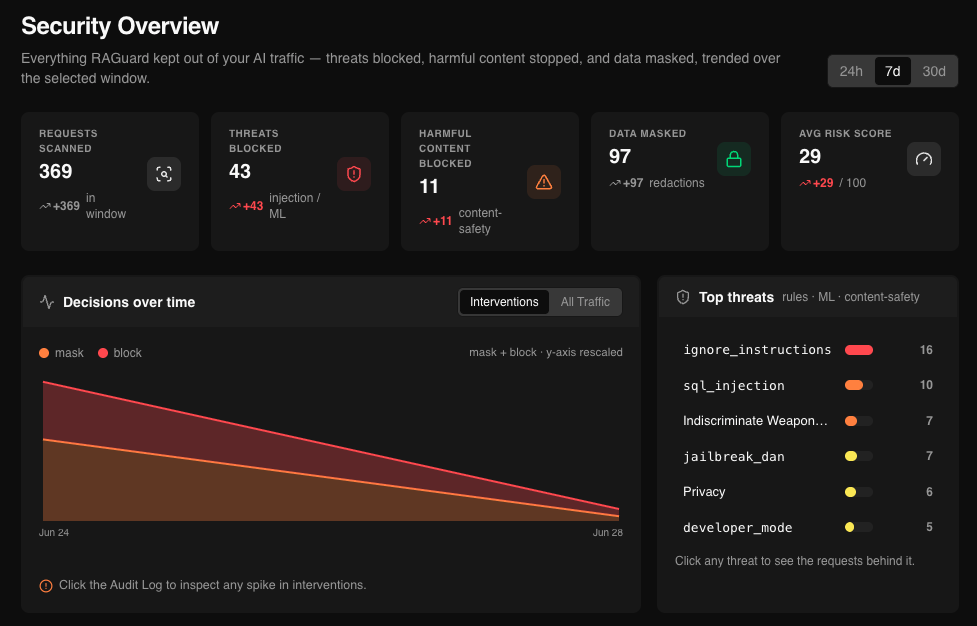Select the Interventions chart view

point(504,302)
